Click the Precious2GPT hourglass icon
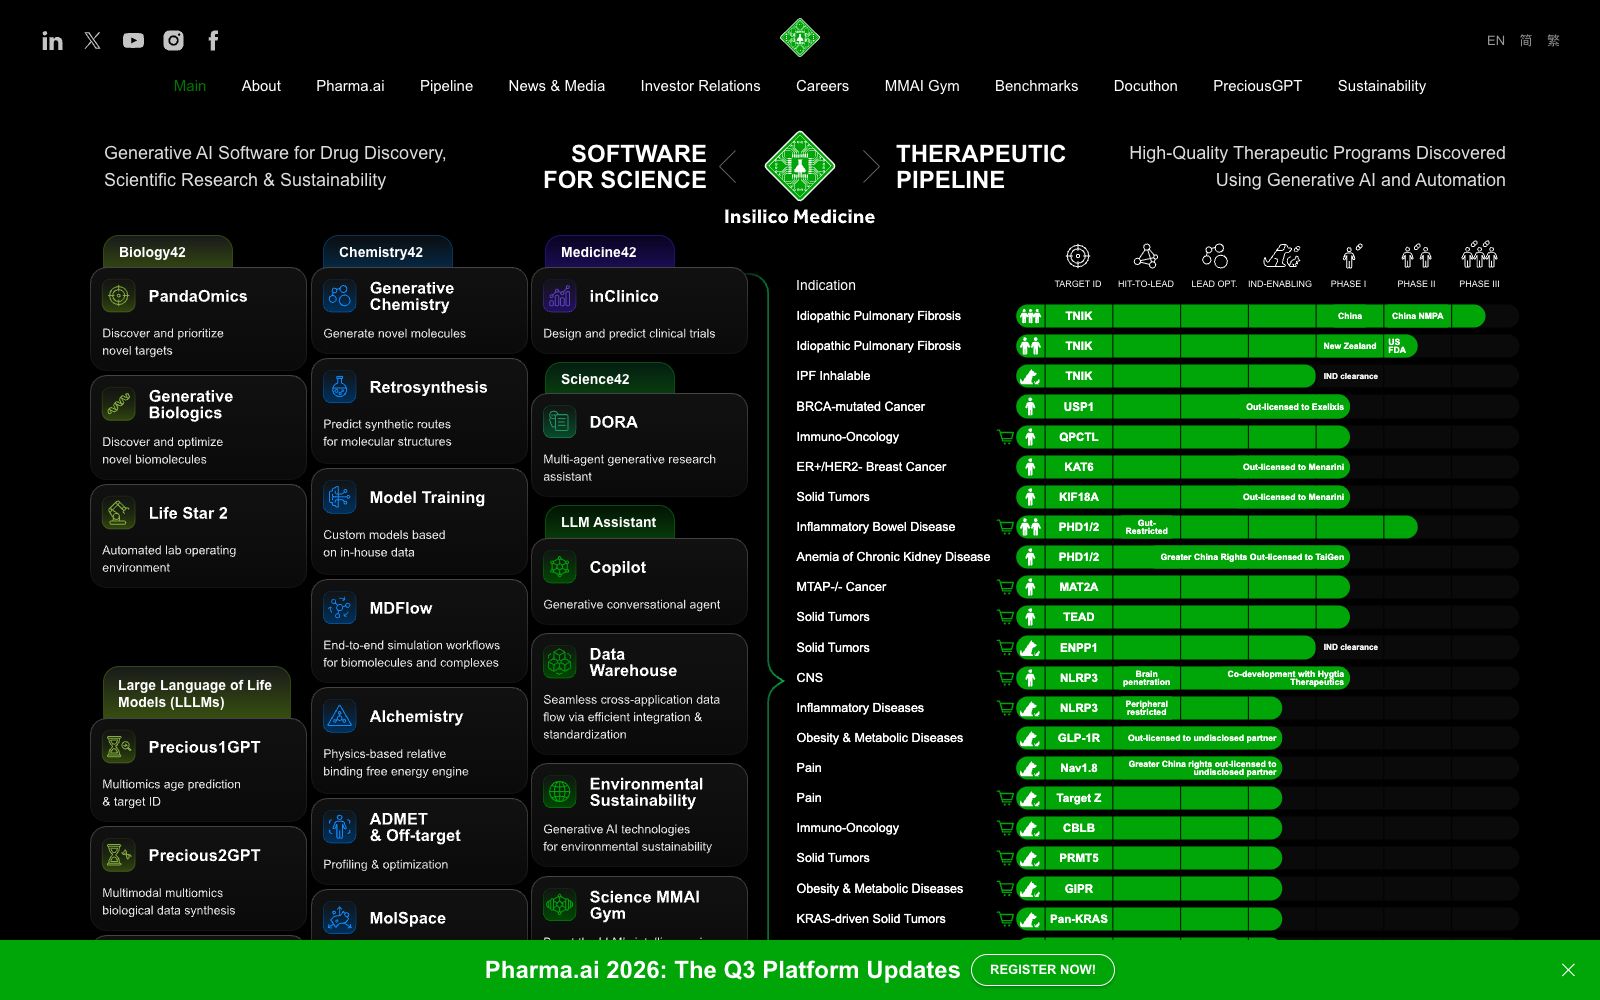Viewport: 1600px width, 1000px height. pos(119,855)
